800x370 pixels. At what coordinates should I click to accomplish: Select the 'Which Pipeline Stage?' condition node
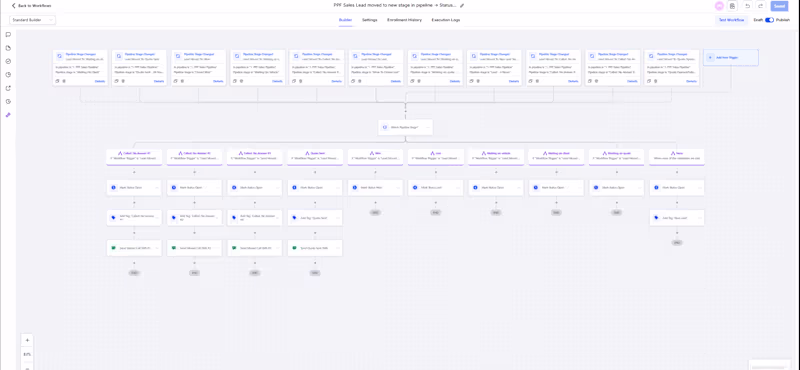(406, 127)
